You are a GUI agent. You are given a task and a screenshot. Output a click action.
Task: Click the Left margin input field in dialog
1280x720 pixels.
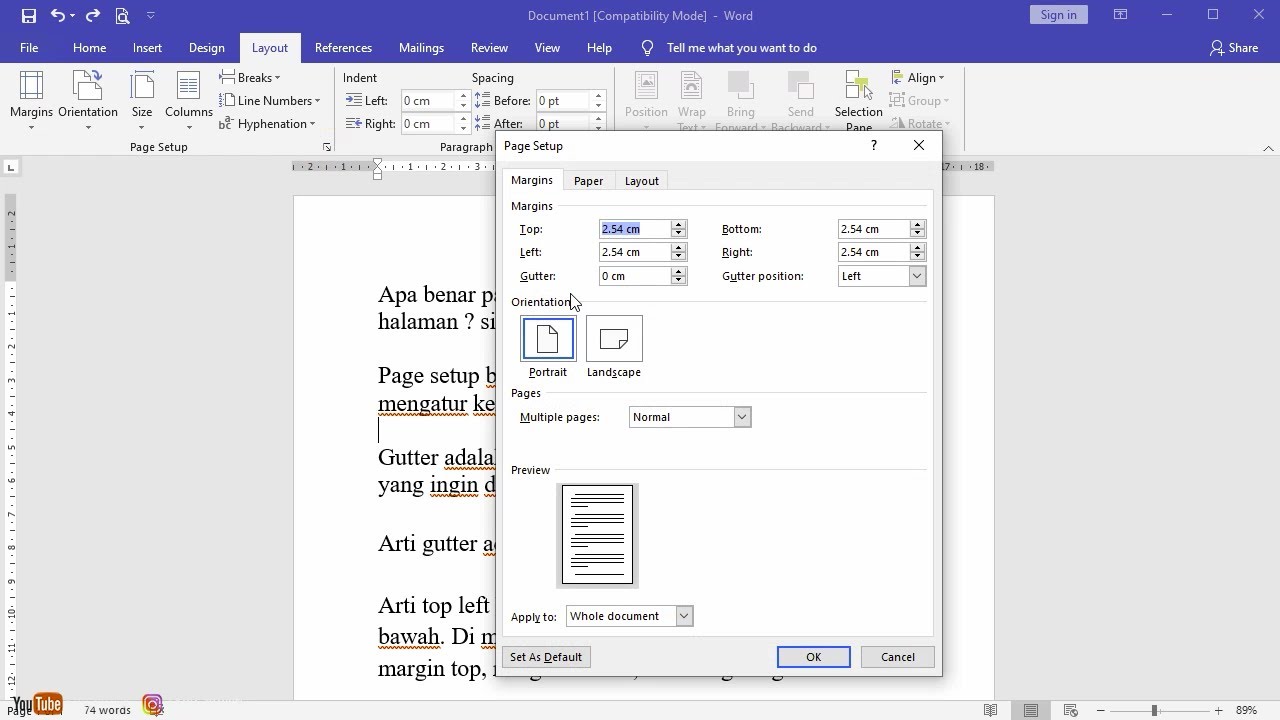(x=634, y=252)
